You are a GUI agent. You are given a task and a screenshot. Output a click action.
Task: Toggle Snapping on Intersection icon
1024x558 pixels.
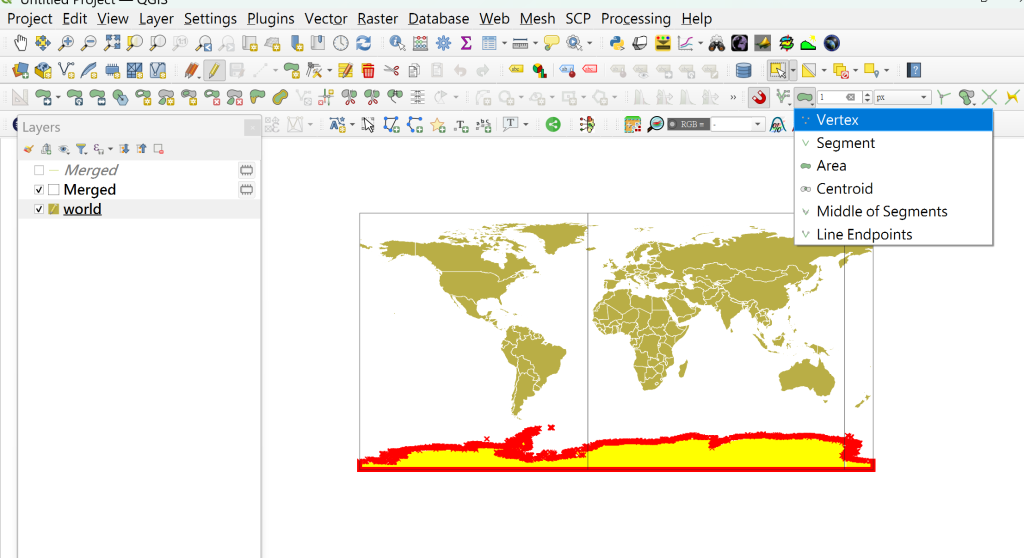point(989,97)
